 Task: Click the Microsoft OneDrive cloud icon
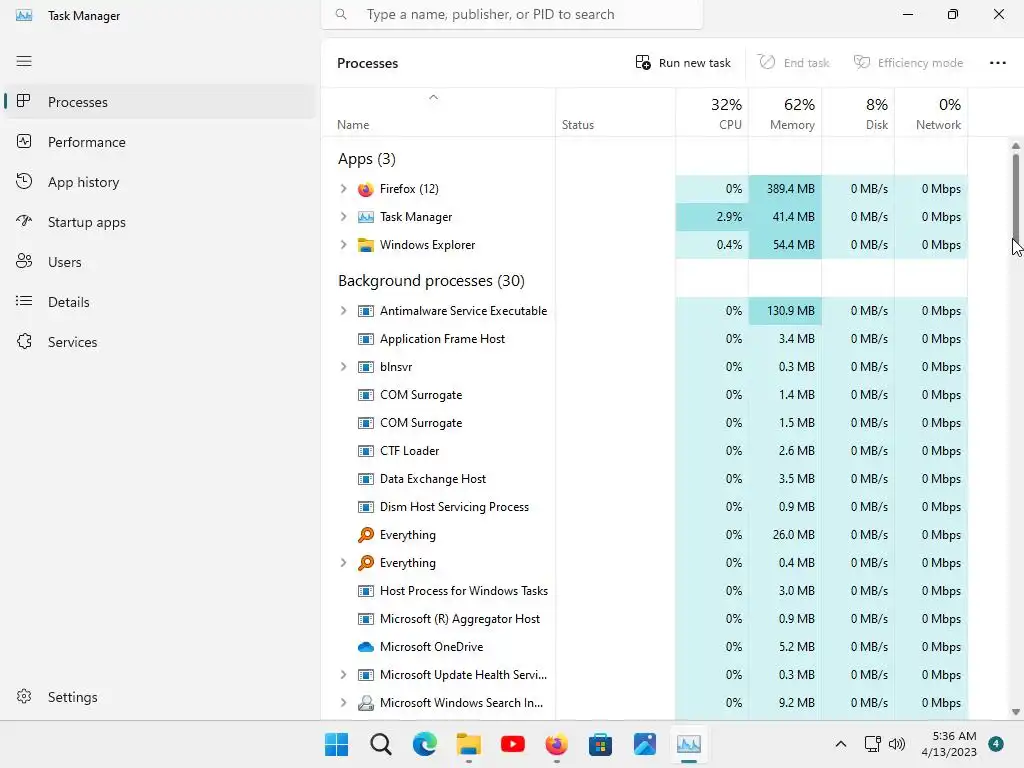point(366,647)
